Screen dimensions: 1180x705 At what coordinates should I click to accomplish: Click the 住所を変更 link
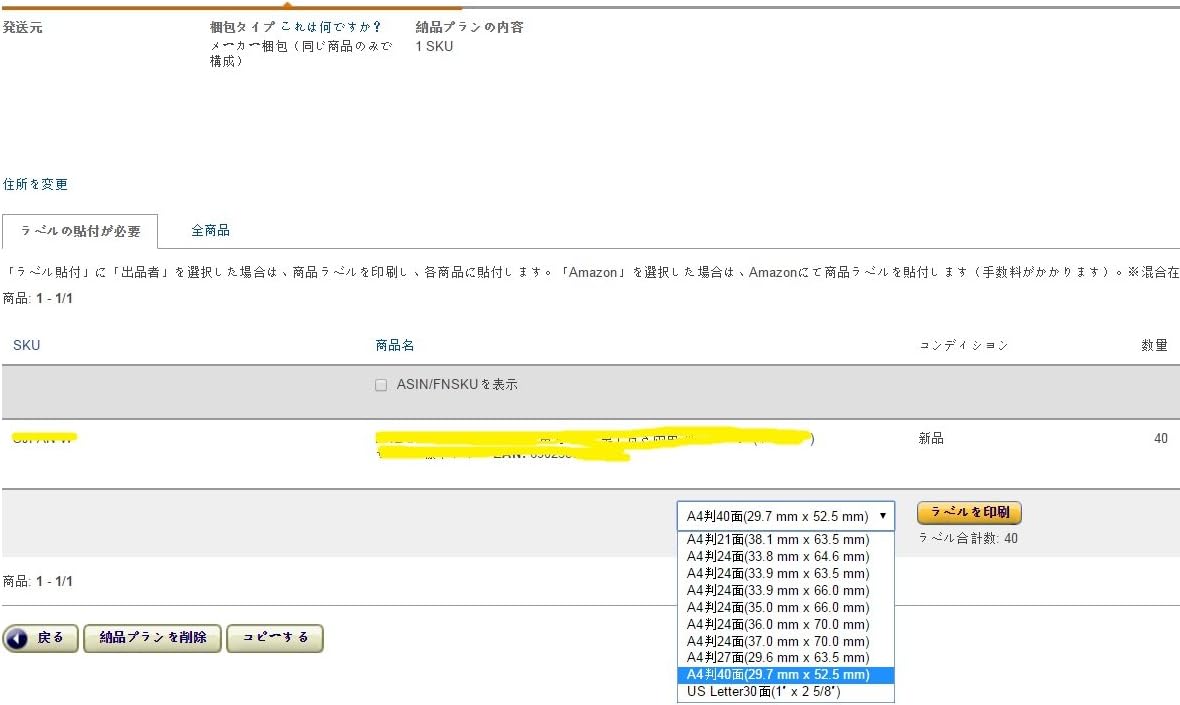pyautogui.click(x=35, y=185)
